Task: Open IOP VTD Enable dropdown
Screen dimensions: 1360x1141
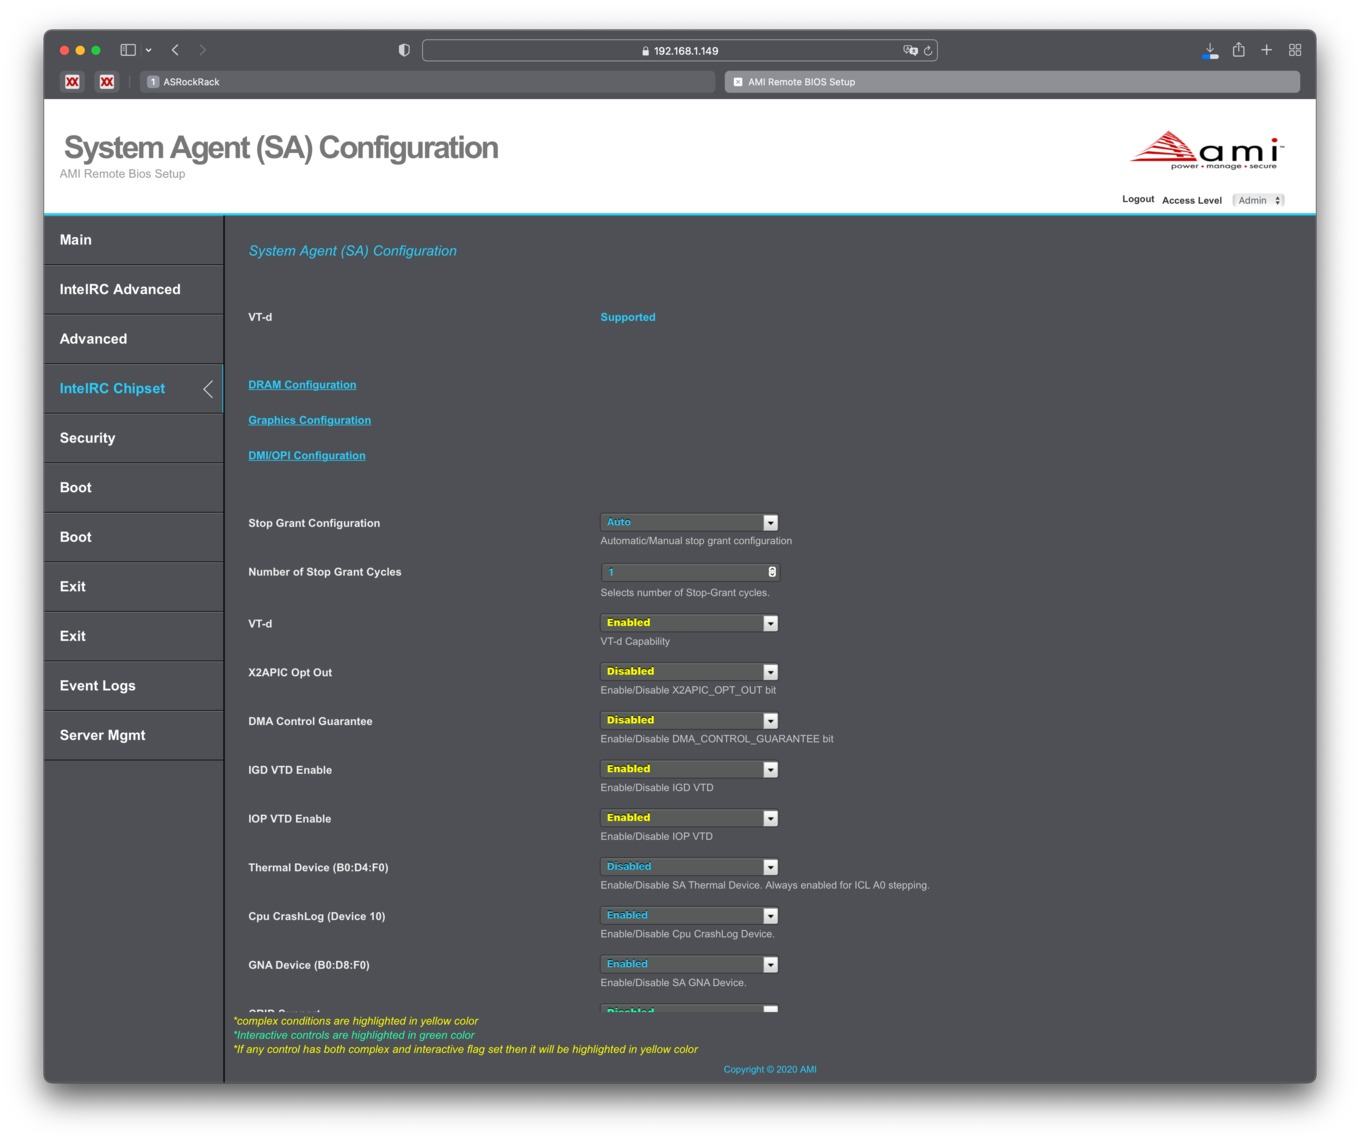Action: pyautogui.click(x=689, y=818)
